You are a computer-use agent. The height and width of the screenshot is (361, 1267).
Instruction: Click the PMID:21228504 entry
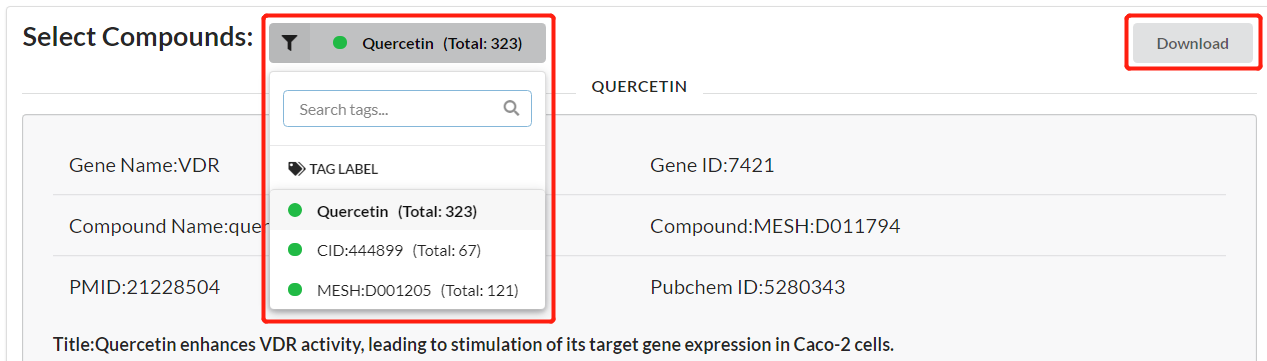144,287
